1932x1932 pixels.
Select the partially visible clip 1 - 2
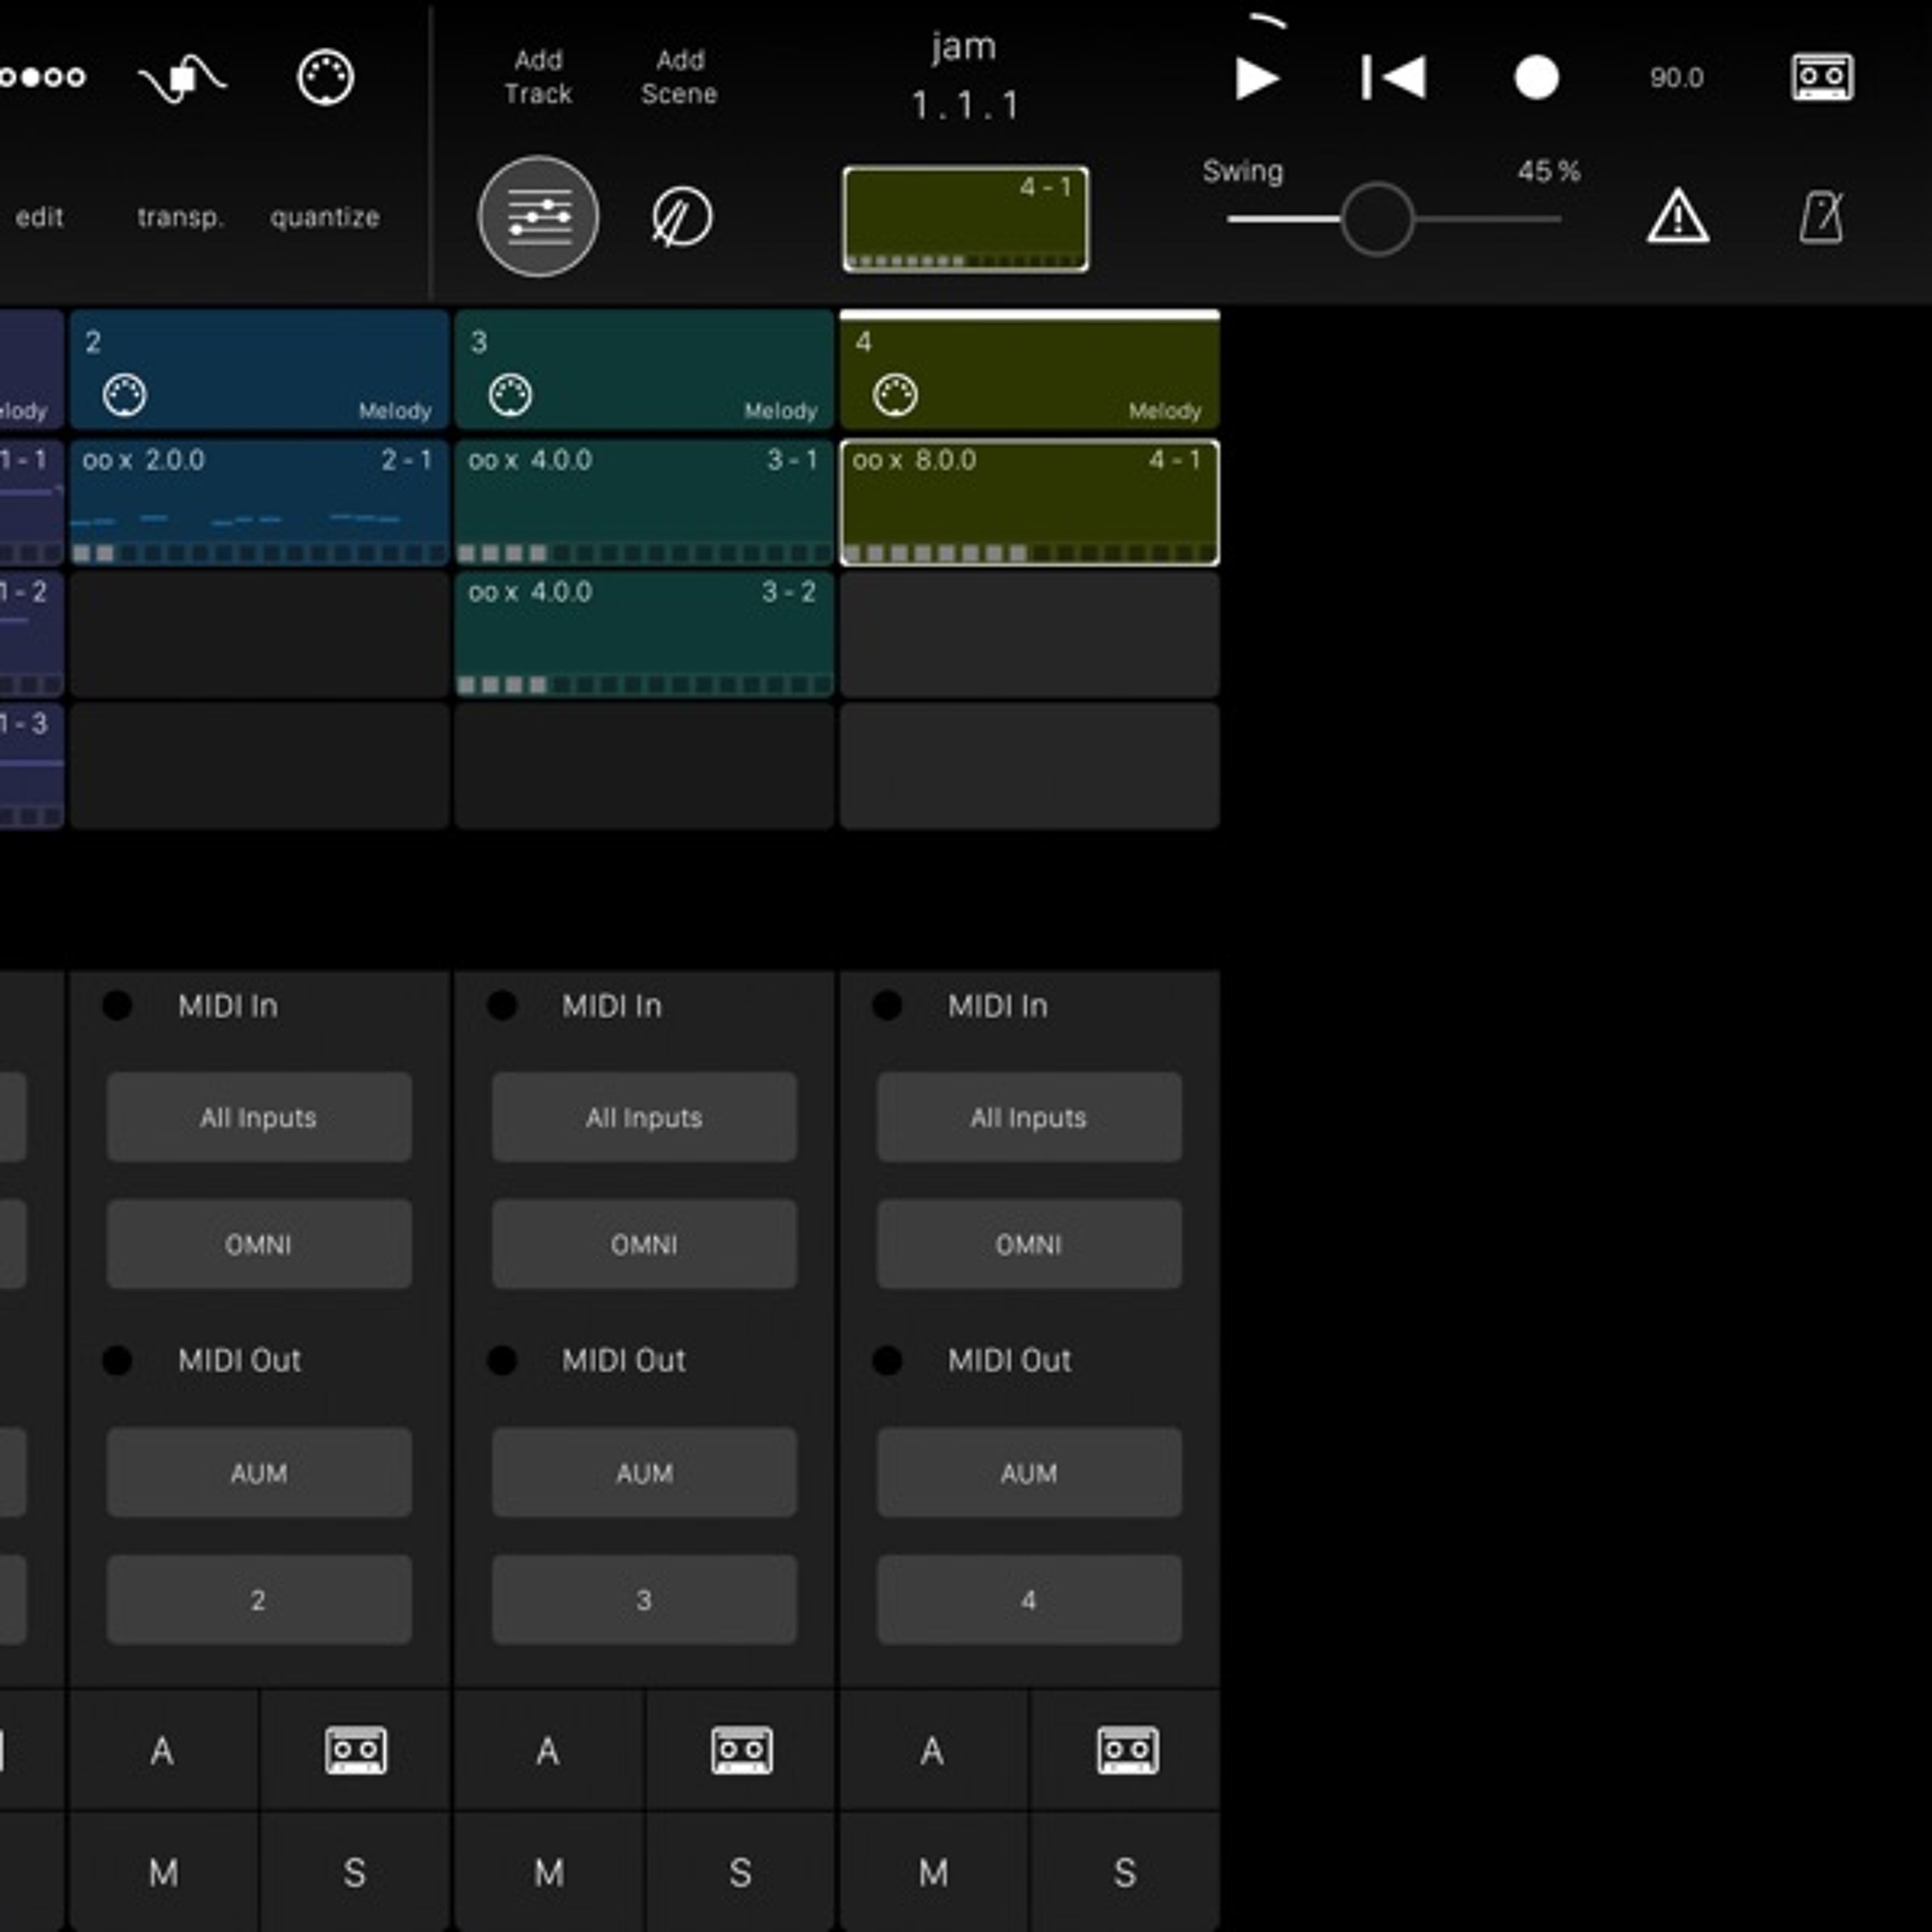tap(32, 634)
